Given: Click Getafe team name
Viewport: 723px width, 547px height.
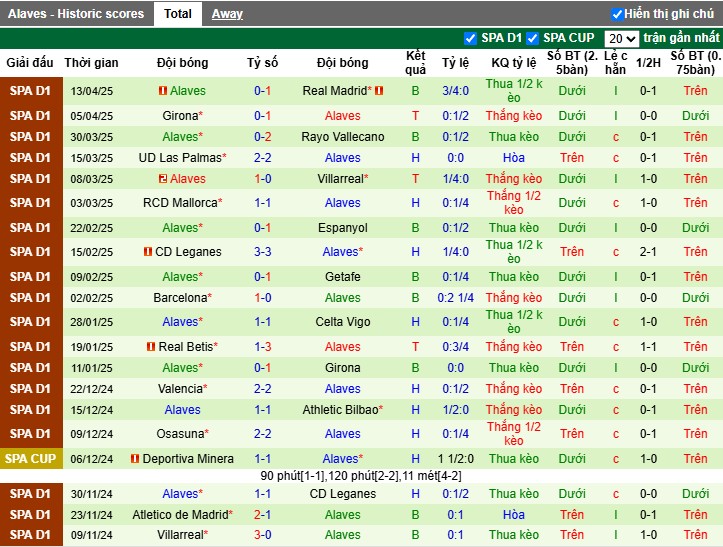Looking at the screenshot, I should [x=343, y=277].
